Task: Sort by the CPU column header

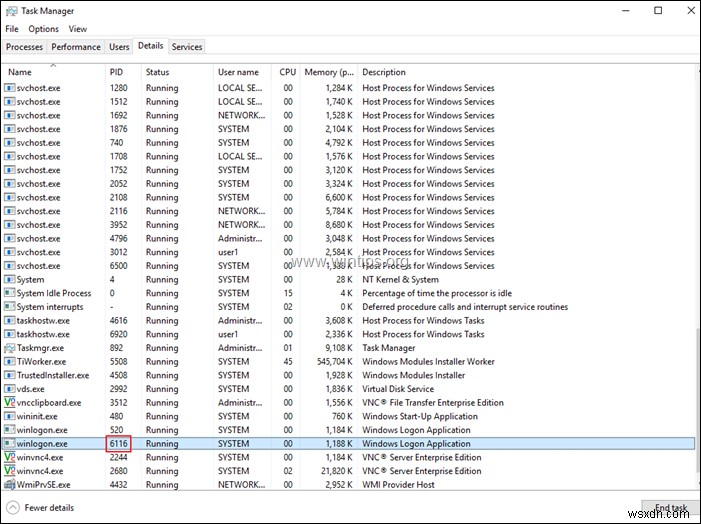Action: [288, 72]
